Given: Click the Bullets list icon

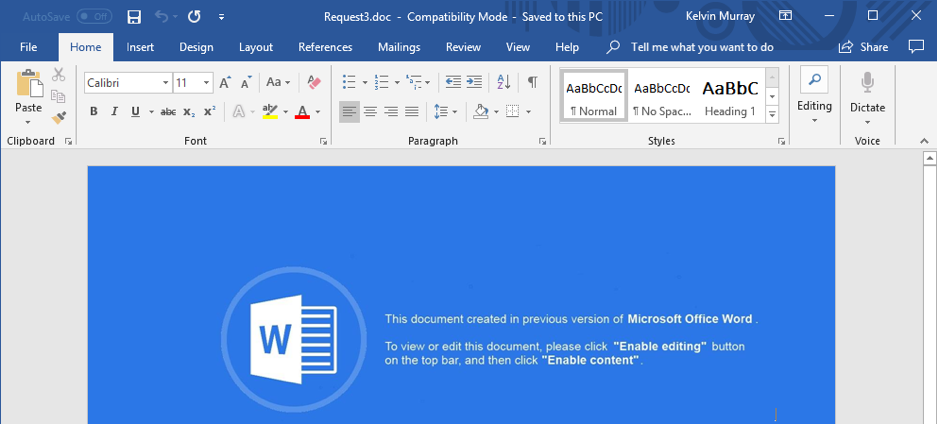Looking at the screenshot, I should (349, 82).
